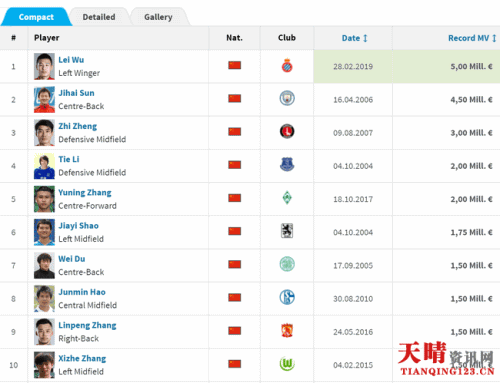500x383 pixels.
Task: Open Espanyol club crest in Lei Wu row
Action: pyautogui.click(x=287, y=66)
